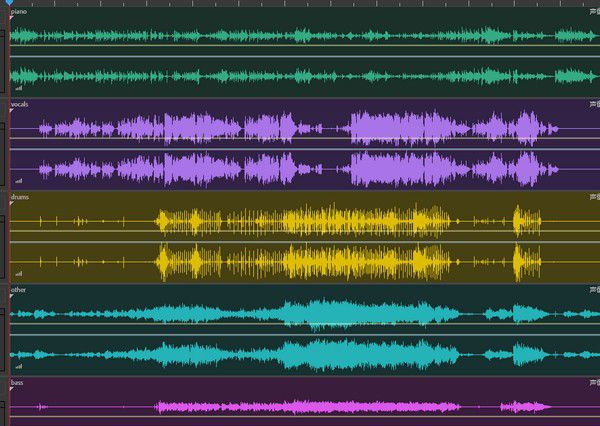
Task: Click the fade-in handle on the vocals clip
Action: [x=12, y=110]
